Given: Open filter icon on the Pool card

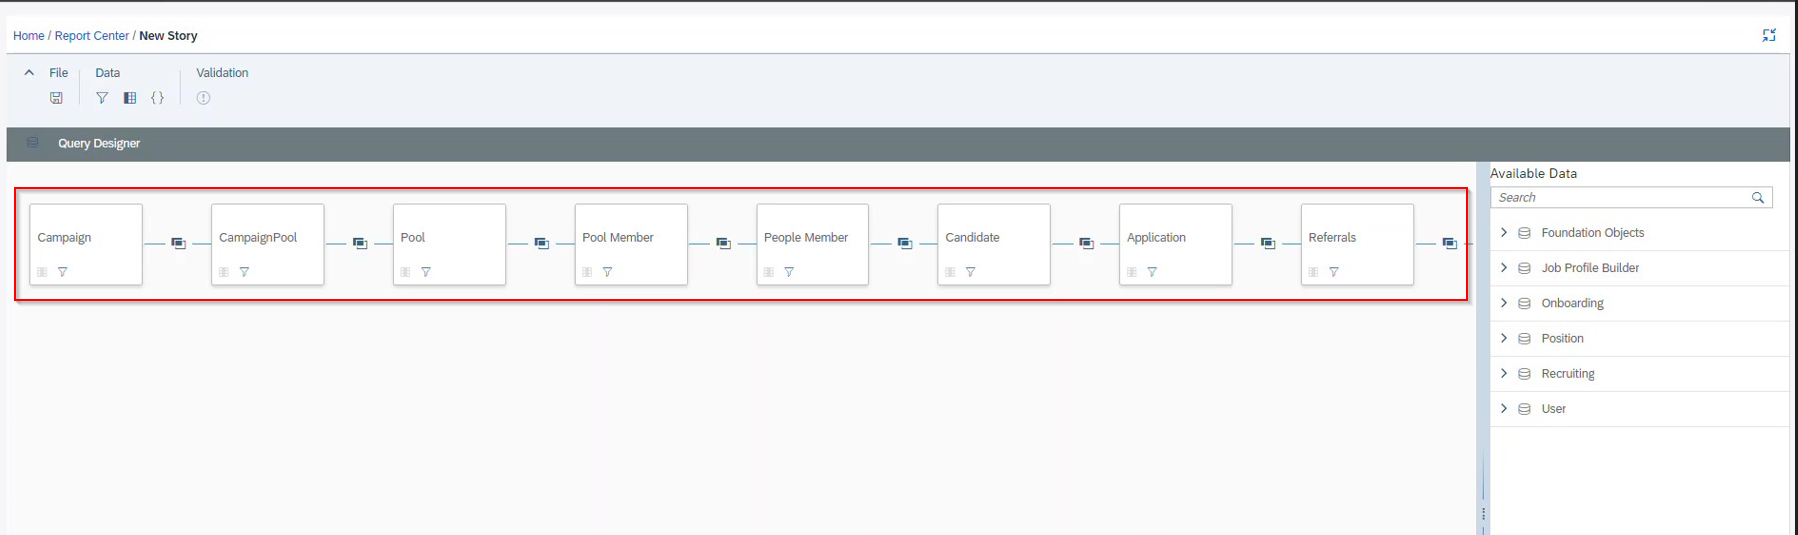Looking at the screenshot, I should coord(426,272).
